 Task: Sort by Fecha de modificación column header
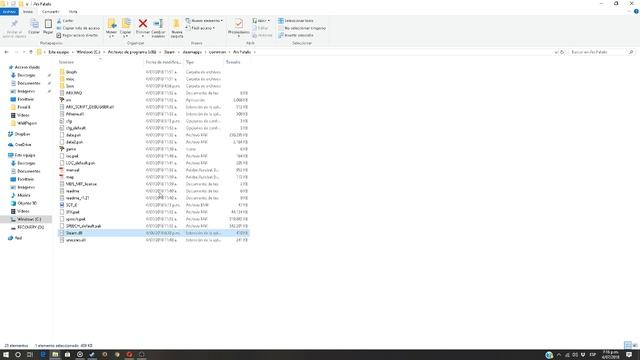(163, 62)
